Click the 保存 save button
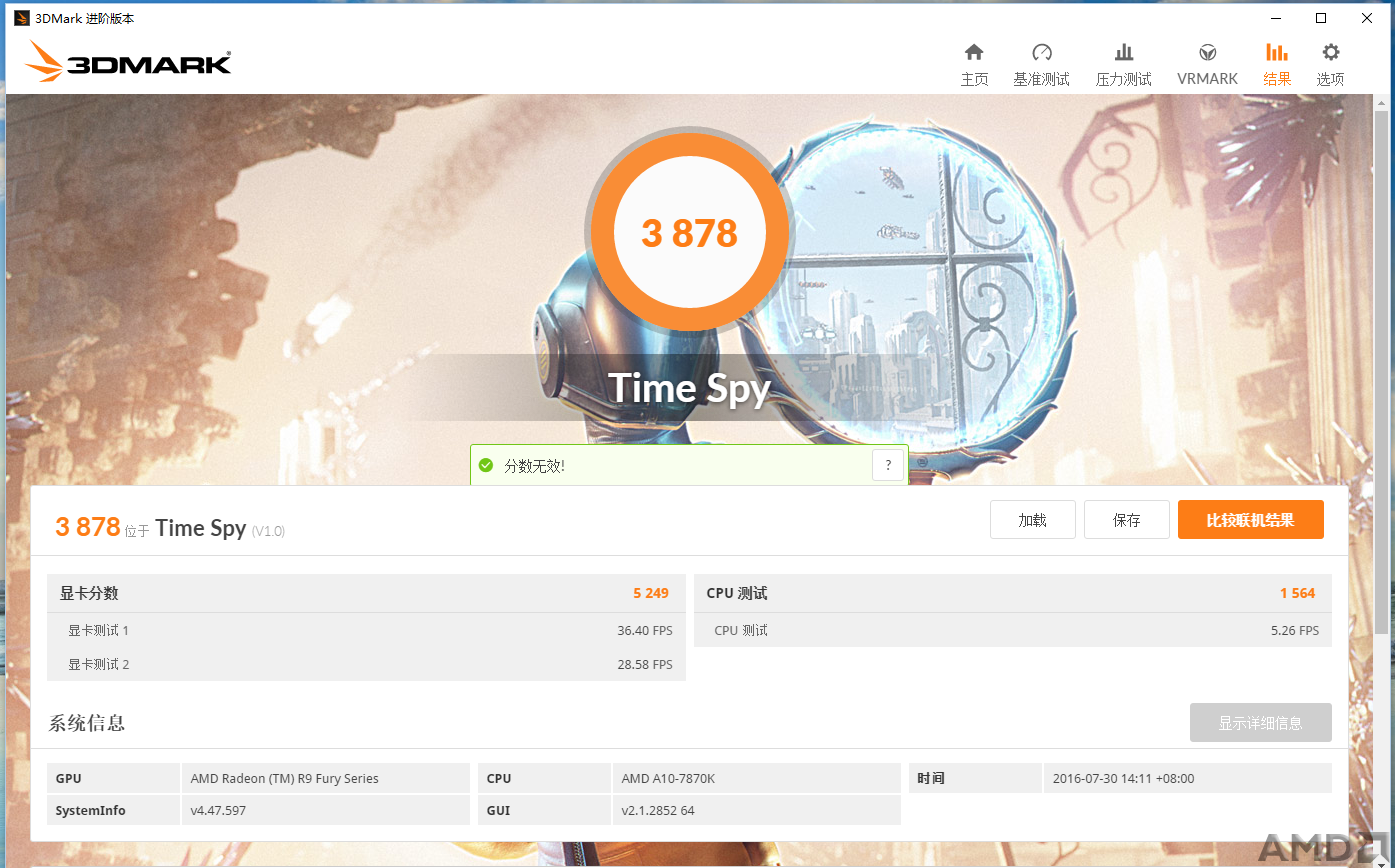 pyautogui.click(x=1127, y=520)
